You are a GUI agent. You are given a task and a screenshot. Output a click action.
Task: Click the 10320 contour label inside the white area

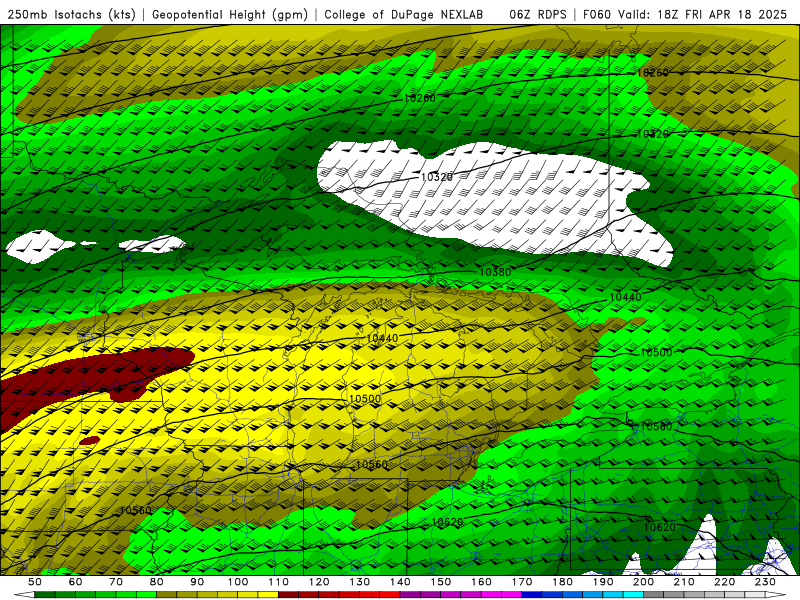tap(437, 177)
